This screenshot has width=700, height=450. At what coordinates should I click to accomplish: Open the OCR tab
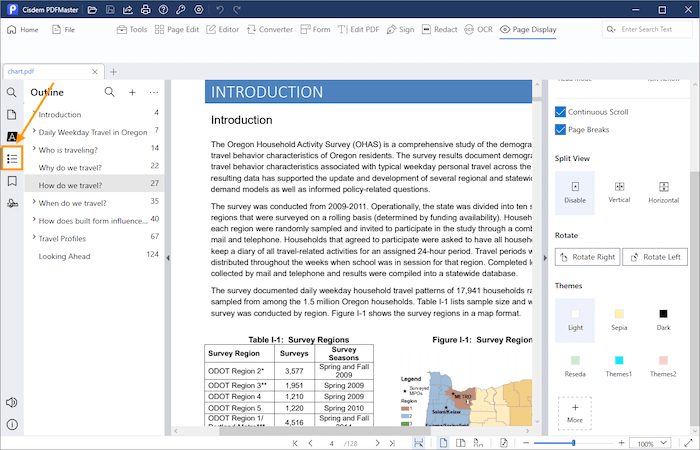point(479,29)
